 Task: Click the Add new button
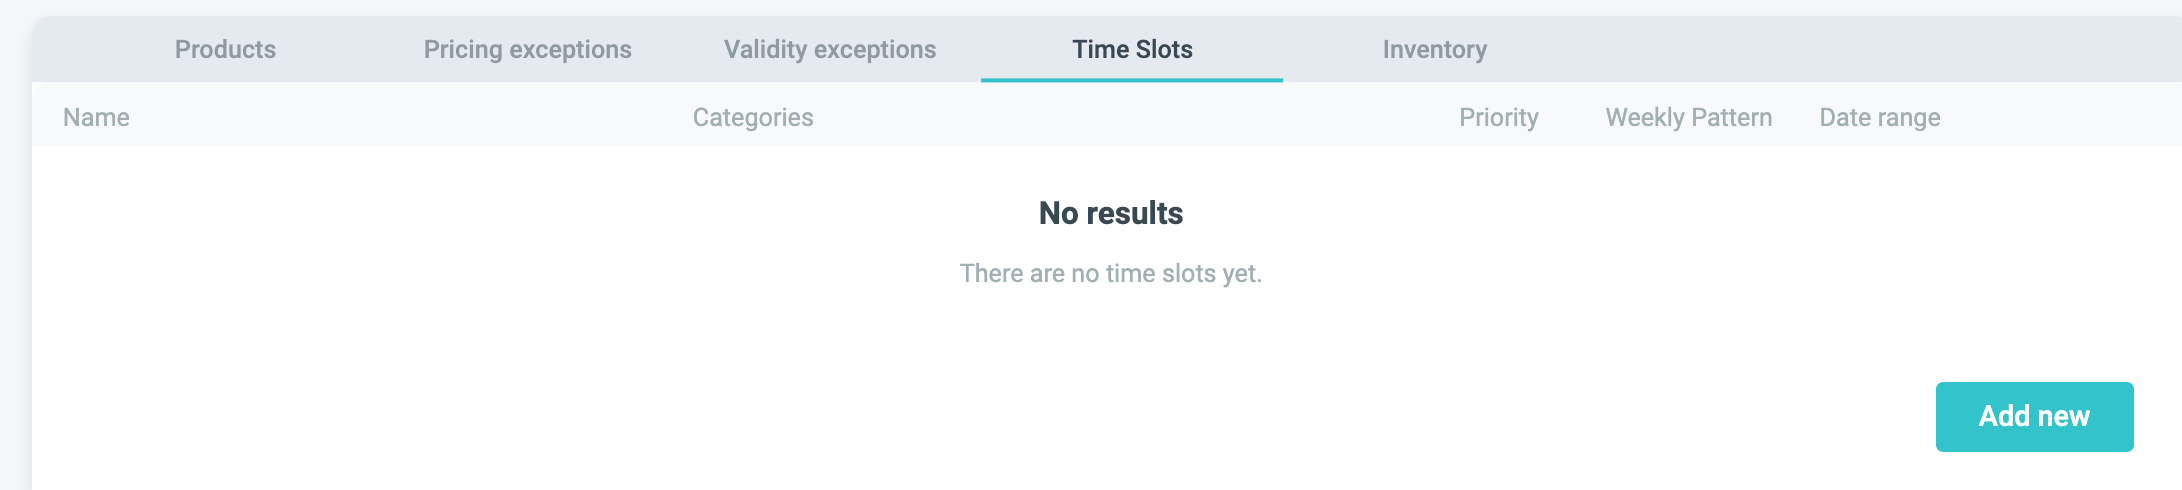(2034, 416)
